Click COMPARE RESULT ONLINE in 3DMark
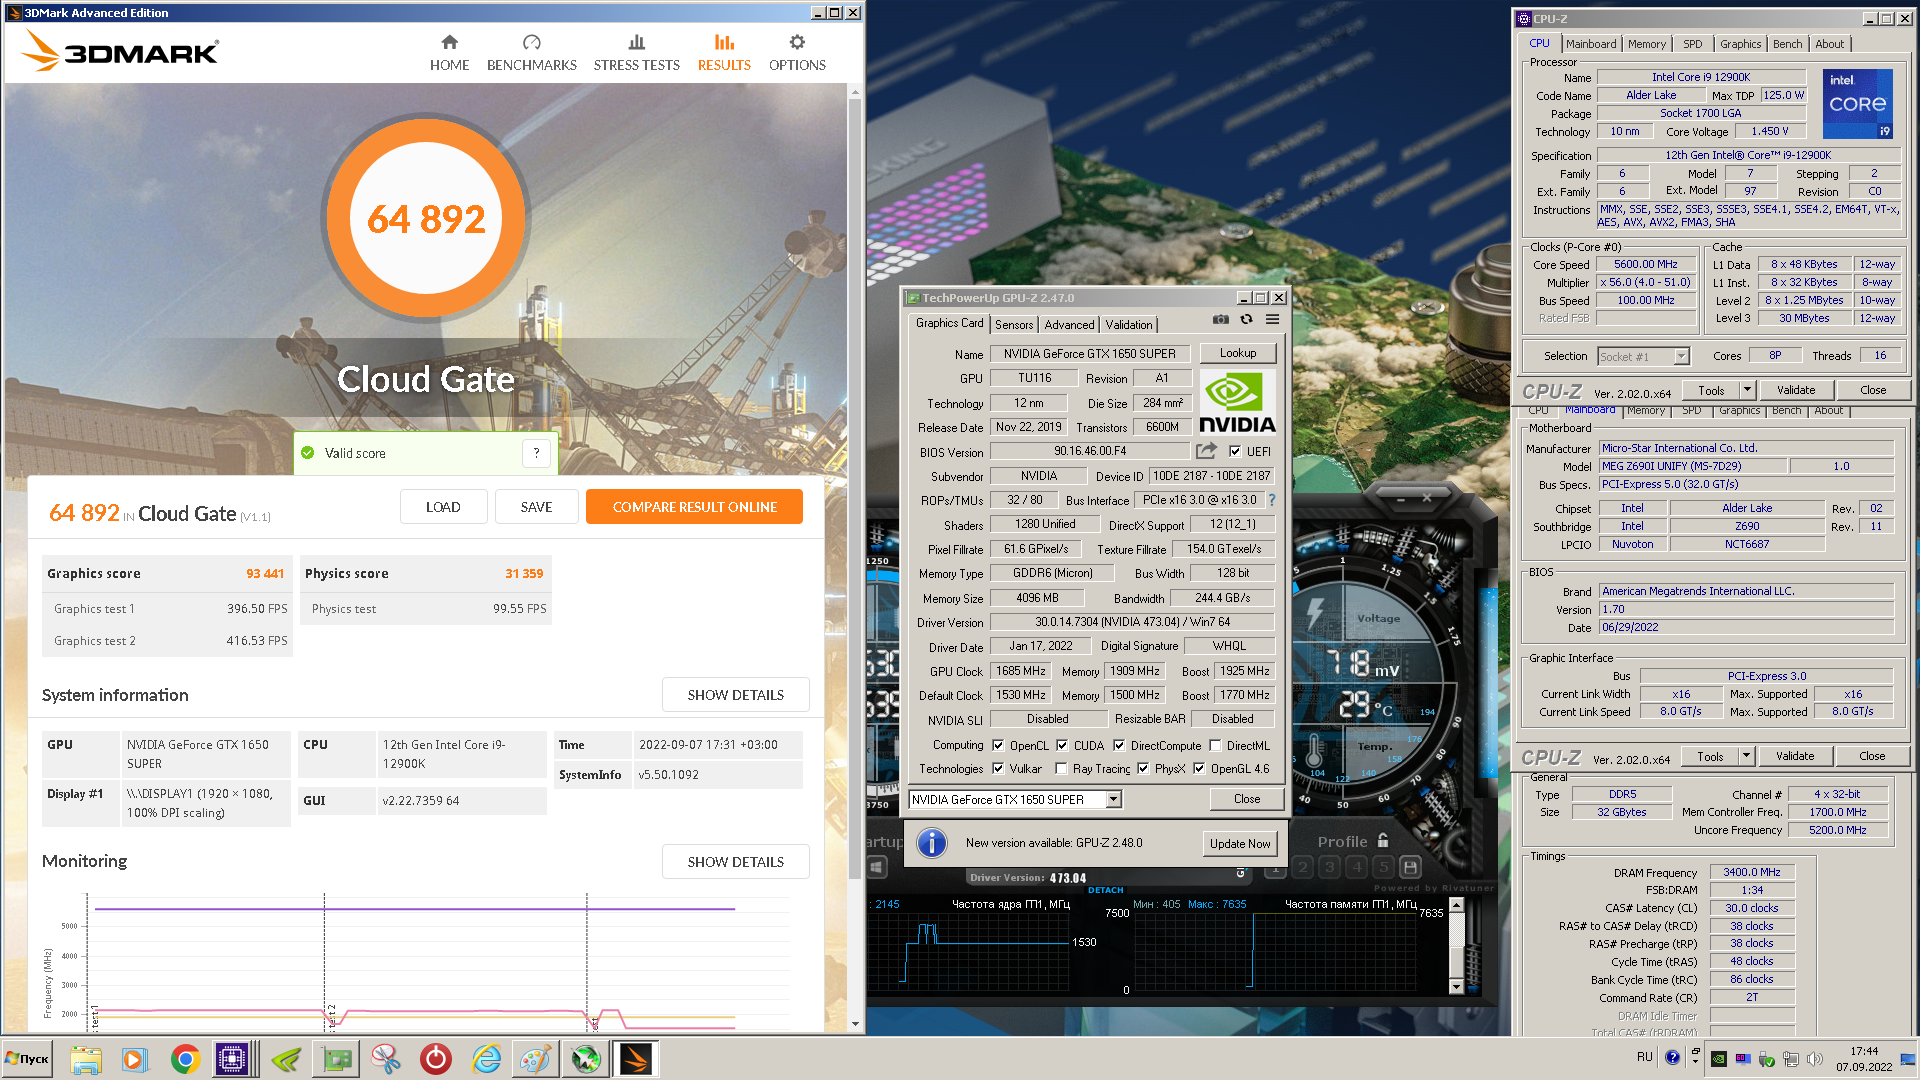 [x=694, y=507]
